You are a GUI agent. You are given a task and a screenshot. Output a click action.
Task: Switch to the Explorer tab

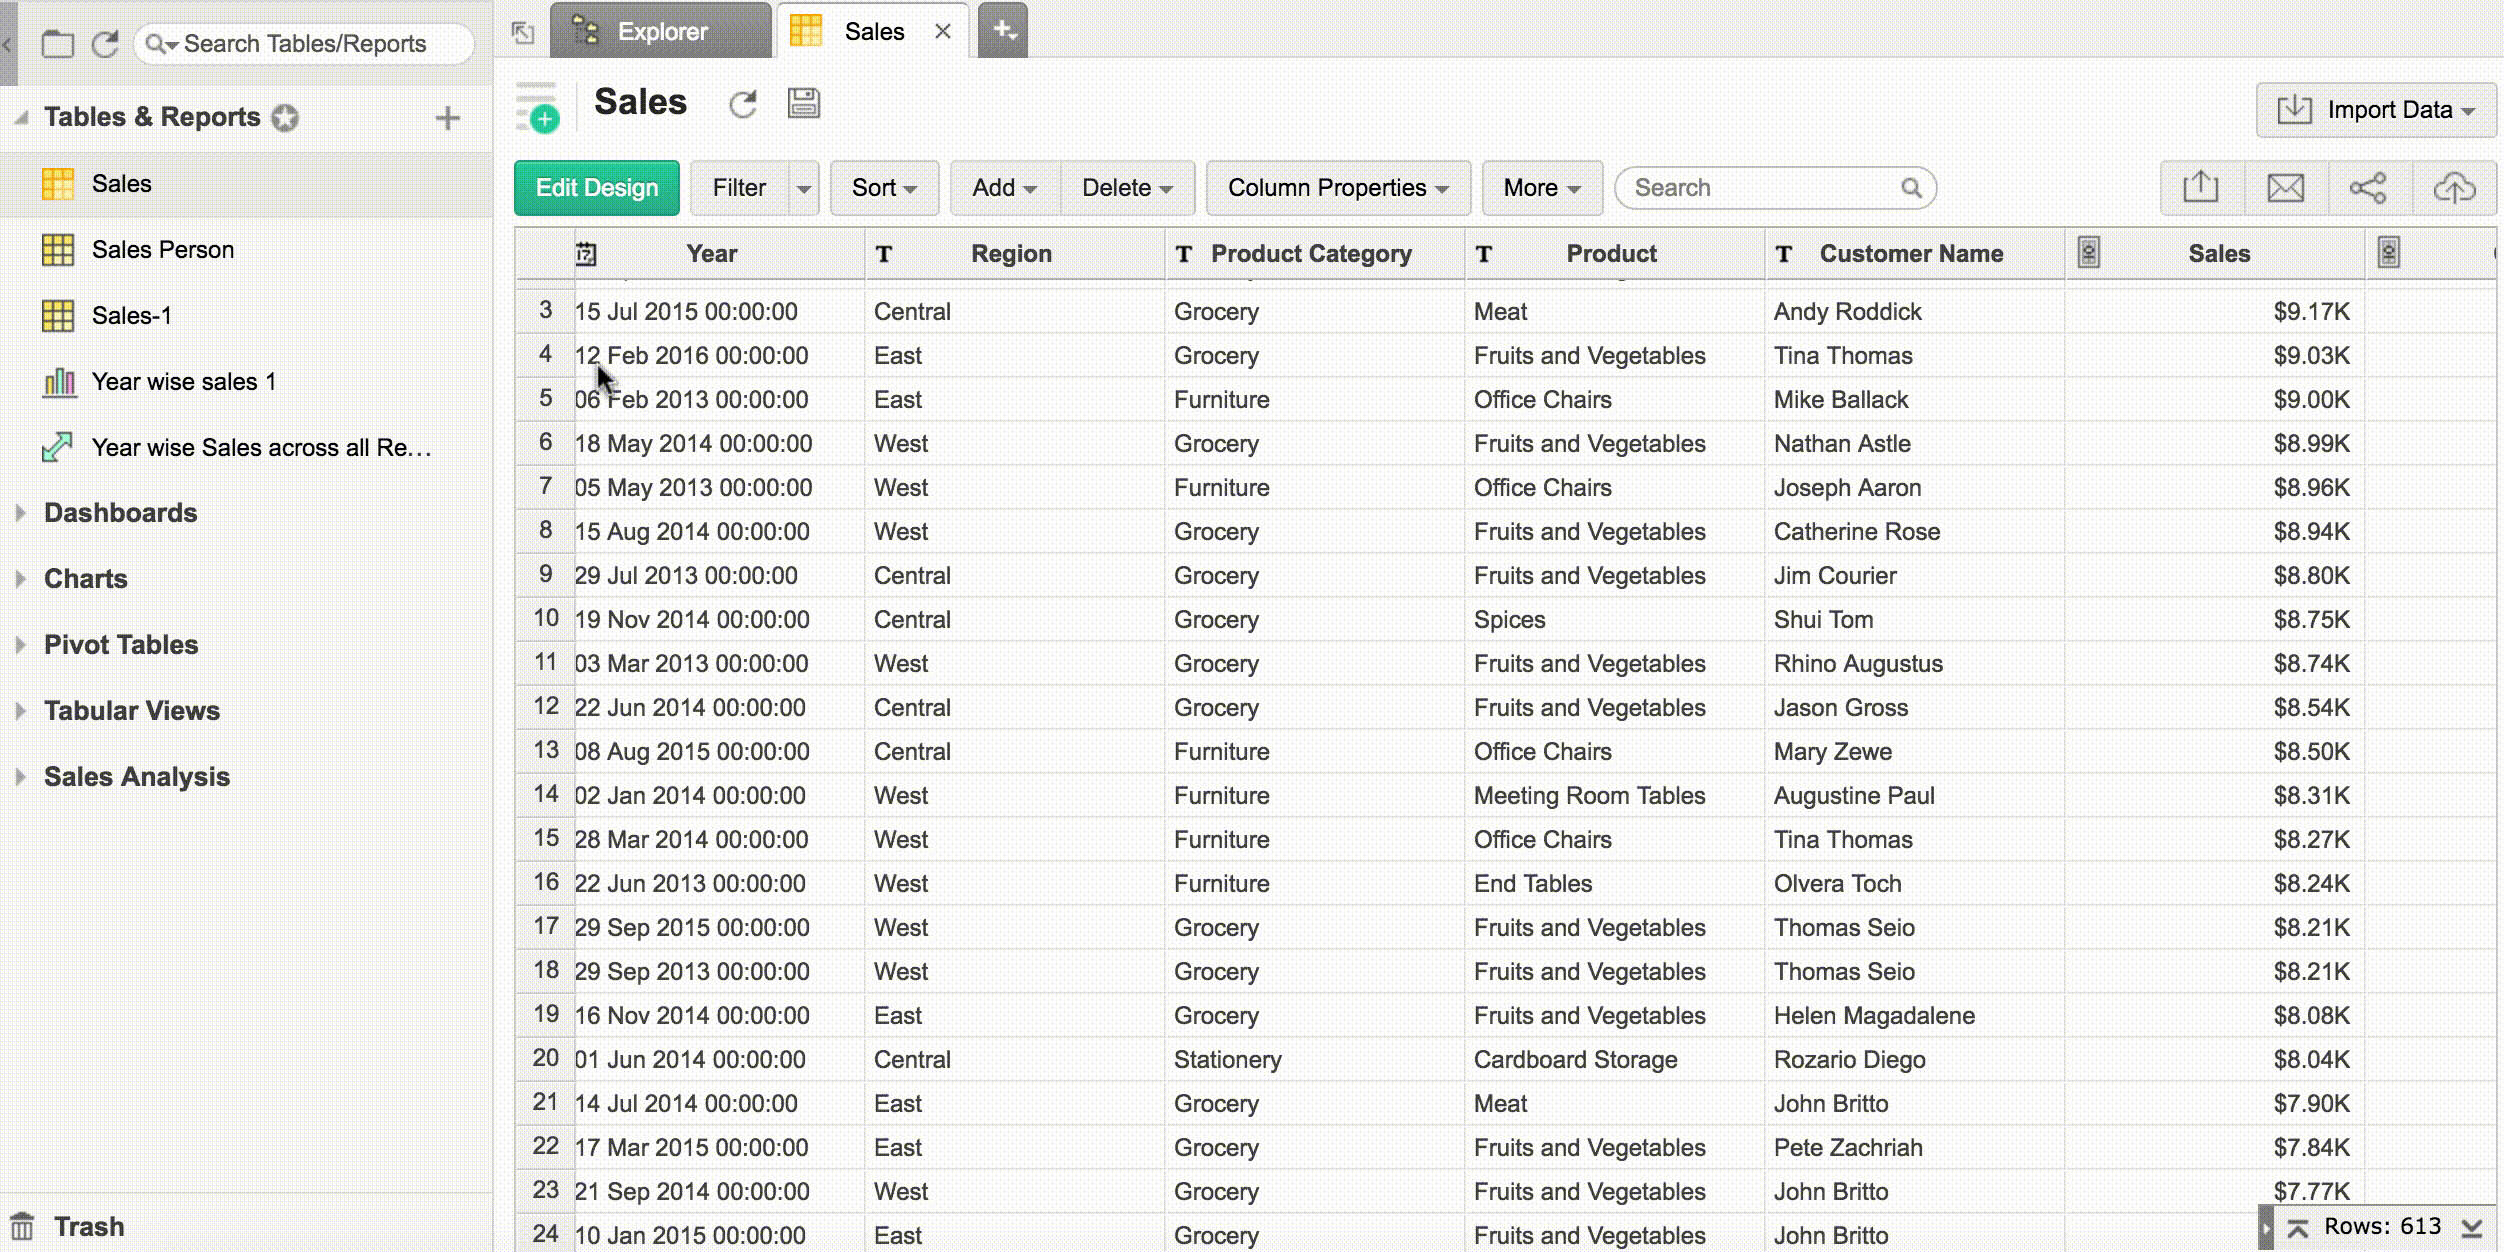tap(660, 31)
